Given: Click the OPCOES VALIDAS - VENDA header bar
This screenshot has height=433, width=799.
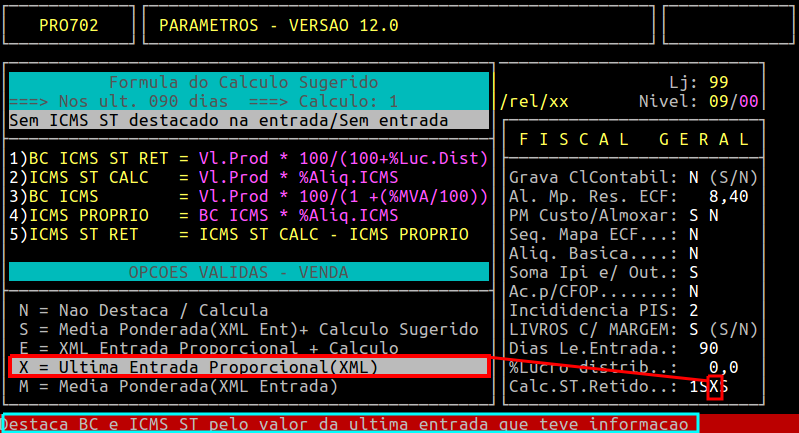Looking at the screenshot, I should tap(248, 273).
